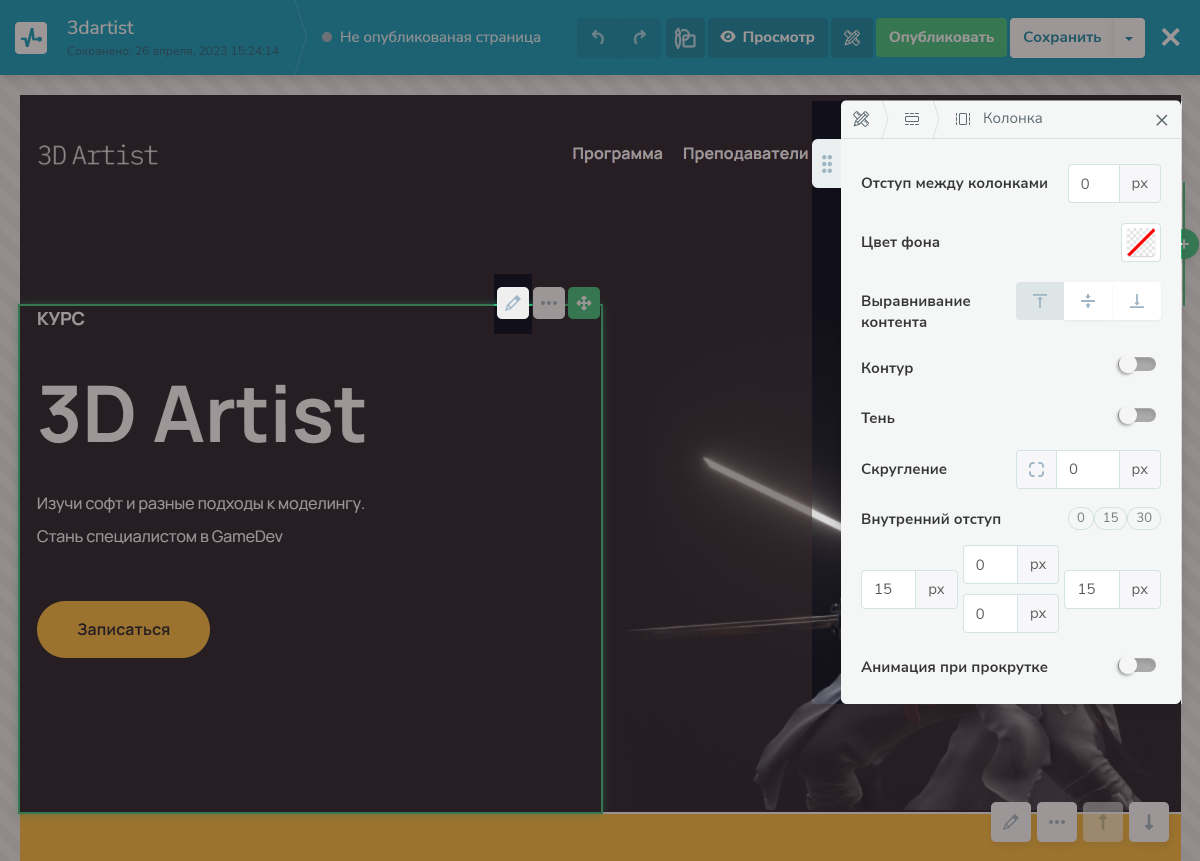Redo the last action

640,38
